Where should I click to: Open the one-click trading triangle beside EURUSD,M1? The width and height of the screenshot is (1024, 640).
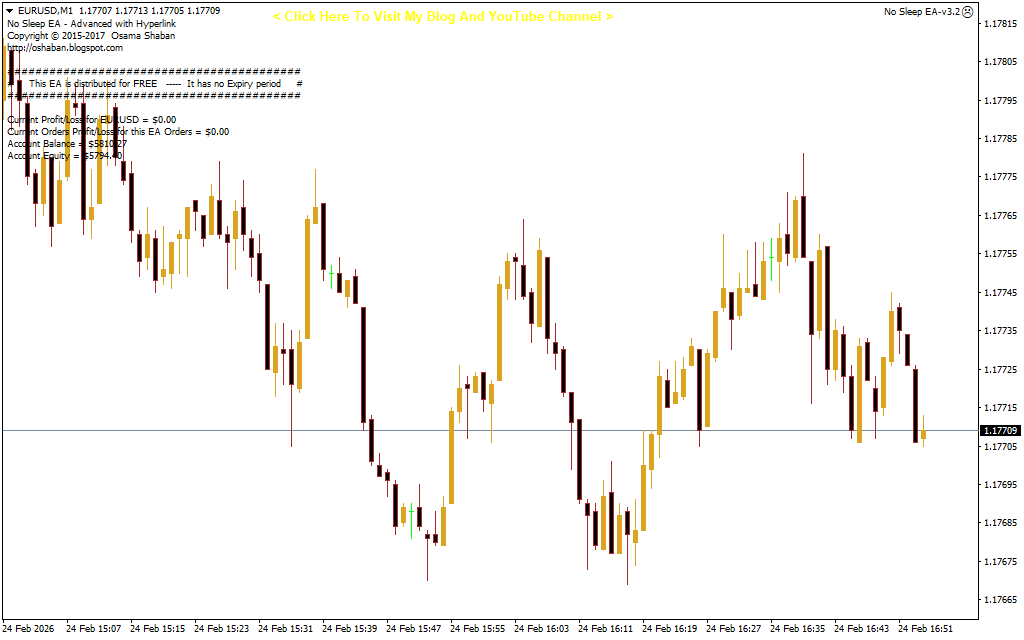click(x=10, y=10)
